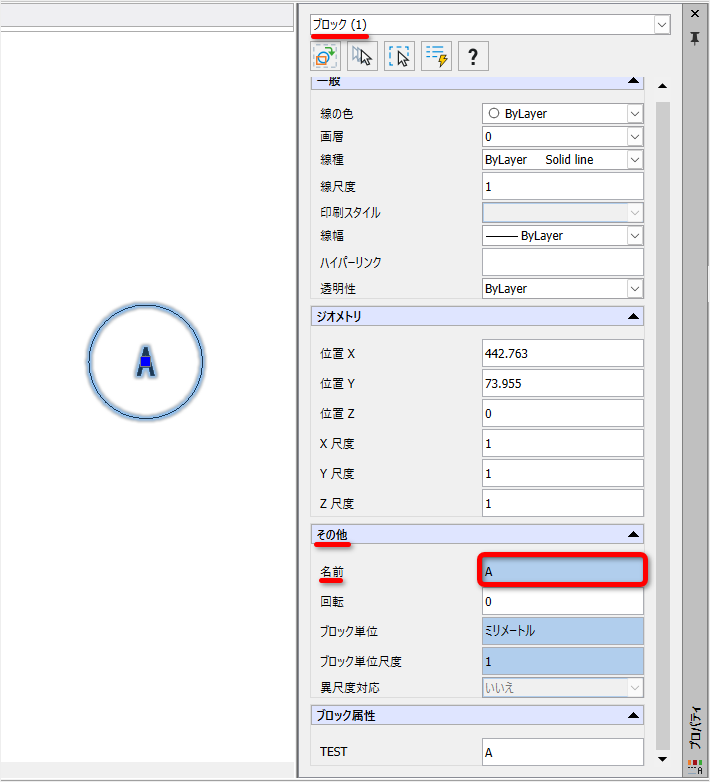Click the プロパティ palette icon at bottom
Image resolution: width=710 pixels, height=782 pixels.
pyautogui.click(x=695, y=767)
